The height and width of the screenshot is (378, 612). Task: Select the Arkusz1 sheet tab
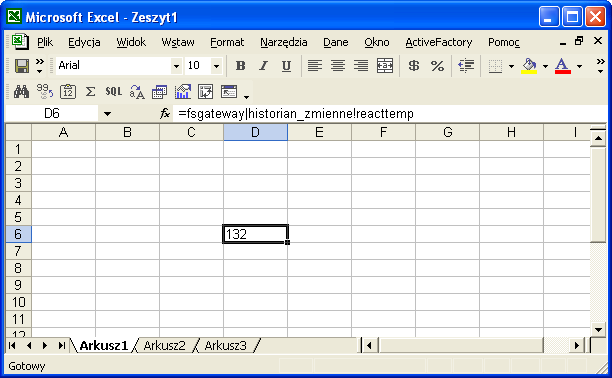tap(104, 346)
